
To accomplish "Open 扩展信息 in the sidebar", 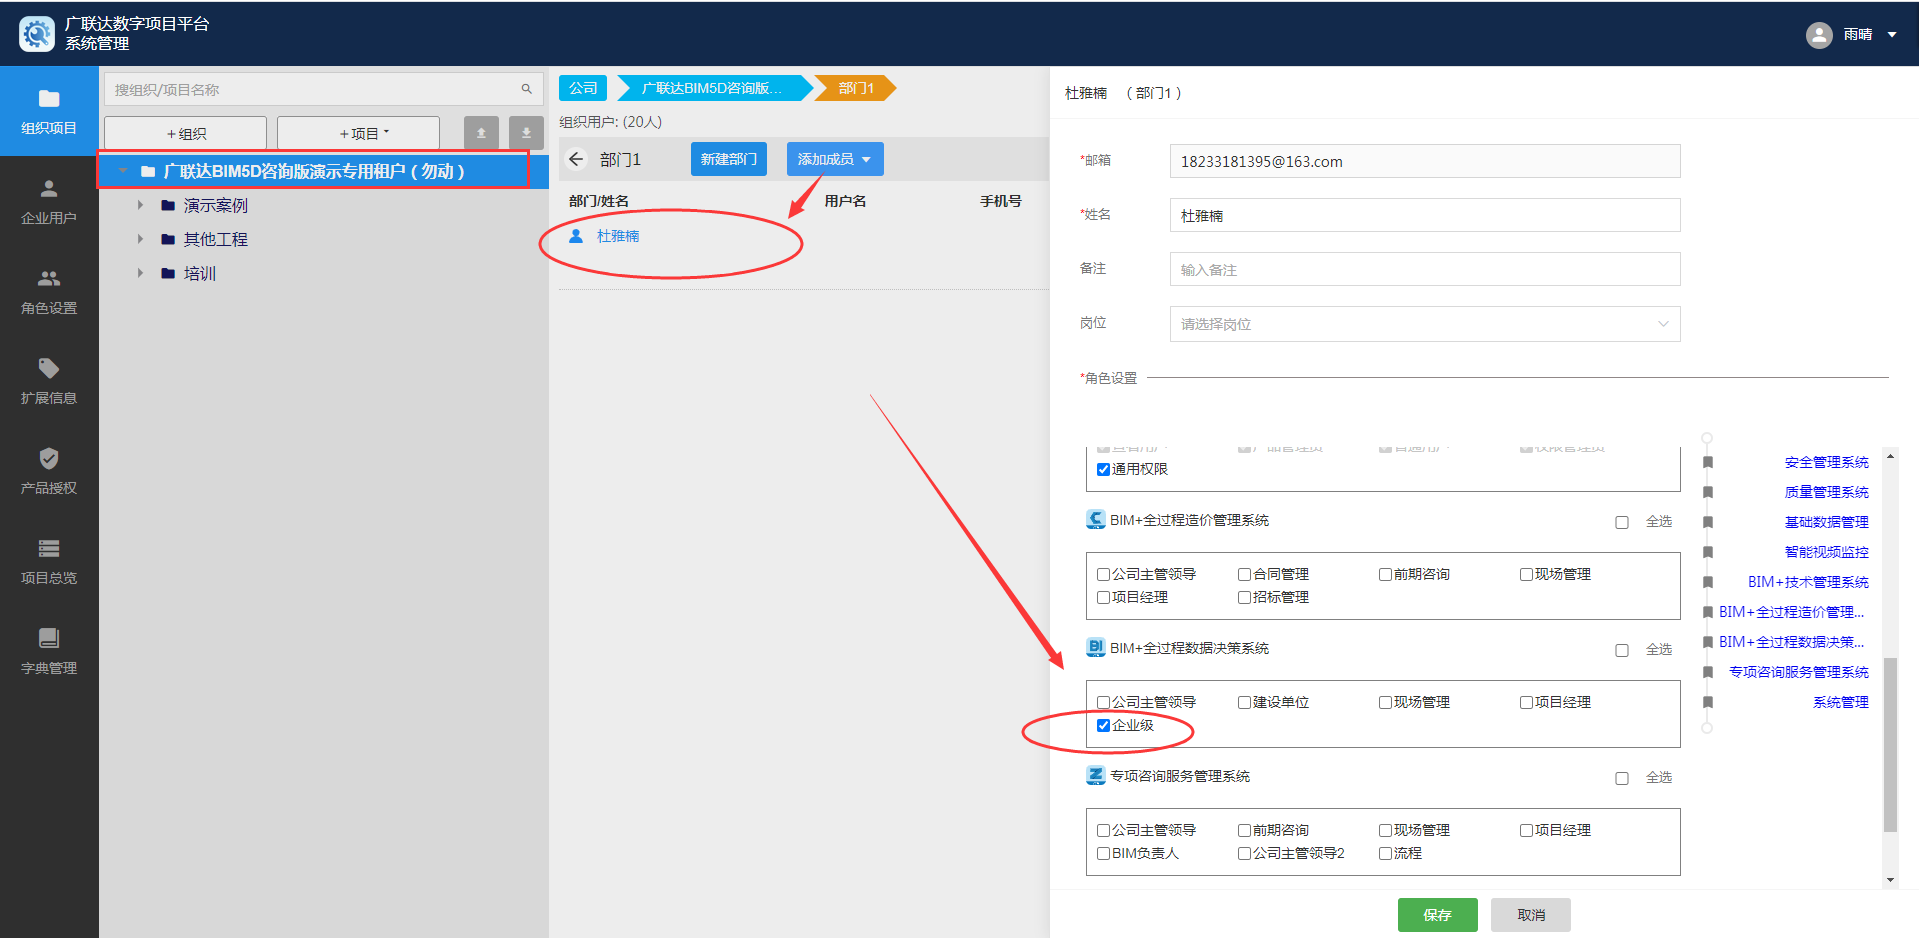I will click(49, 381).
